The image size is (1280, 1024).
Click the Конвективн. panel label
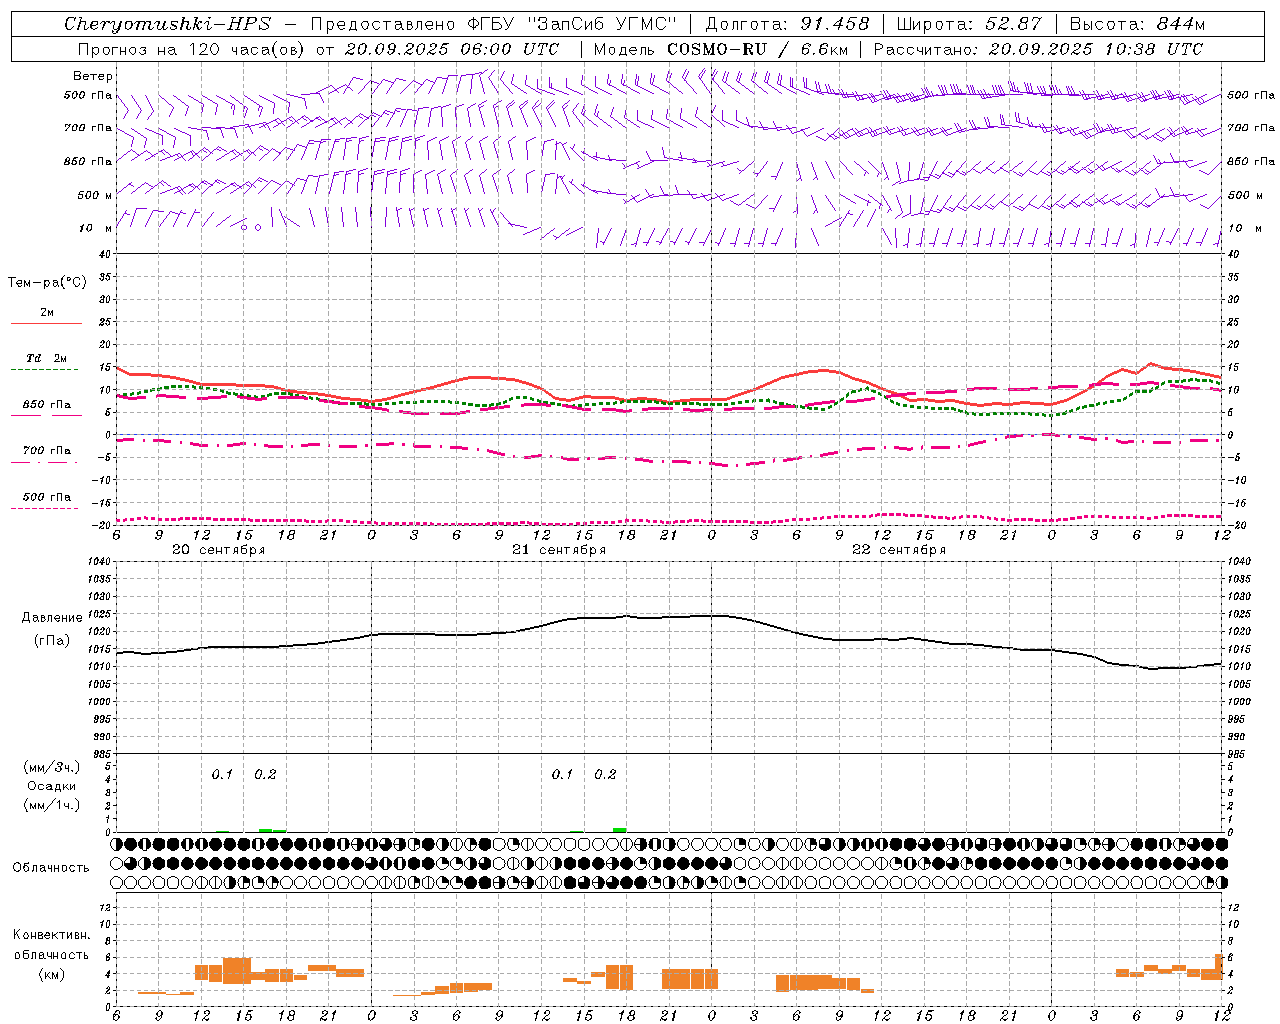point(51,935)
